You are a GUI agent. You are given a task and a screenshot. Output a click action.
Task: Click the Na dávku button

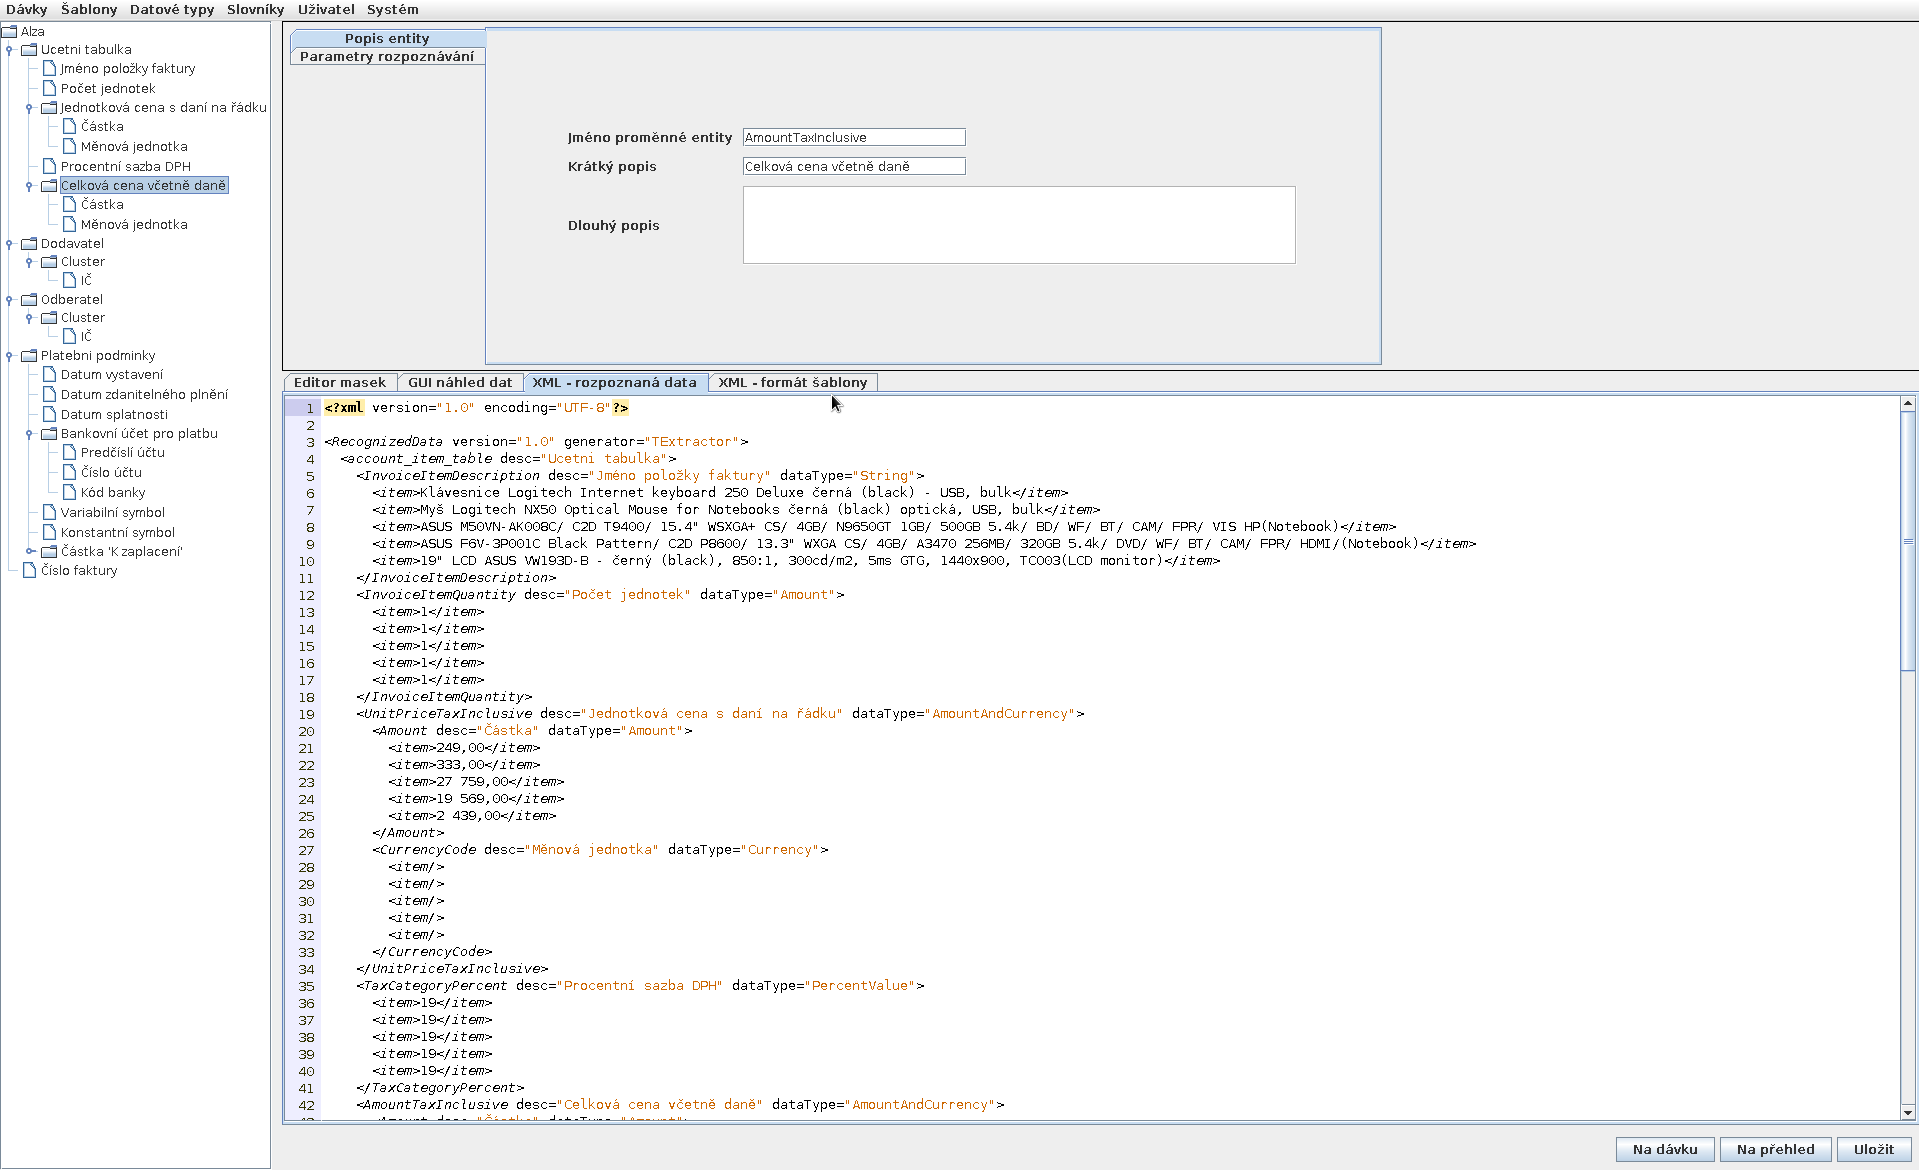pyautogui.click(x=1665, y=1149)
